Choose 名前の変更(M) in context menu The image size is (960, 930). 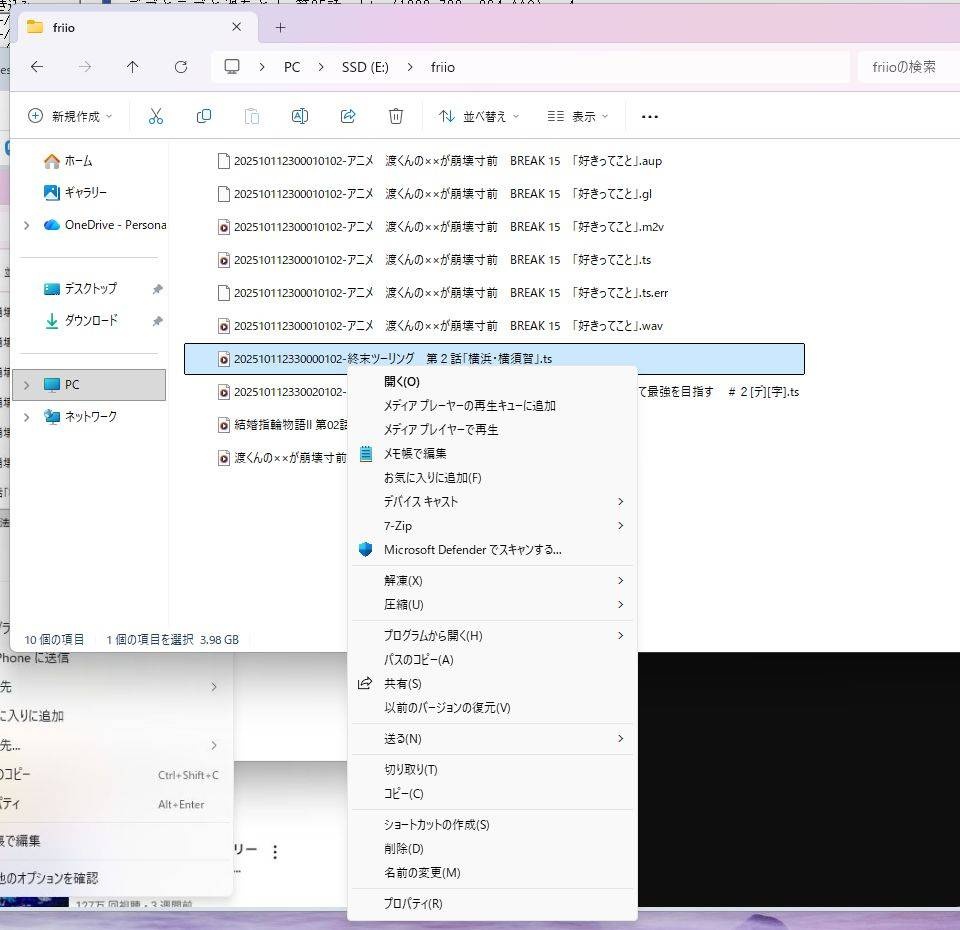[422, 873]
